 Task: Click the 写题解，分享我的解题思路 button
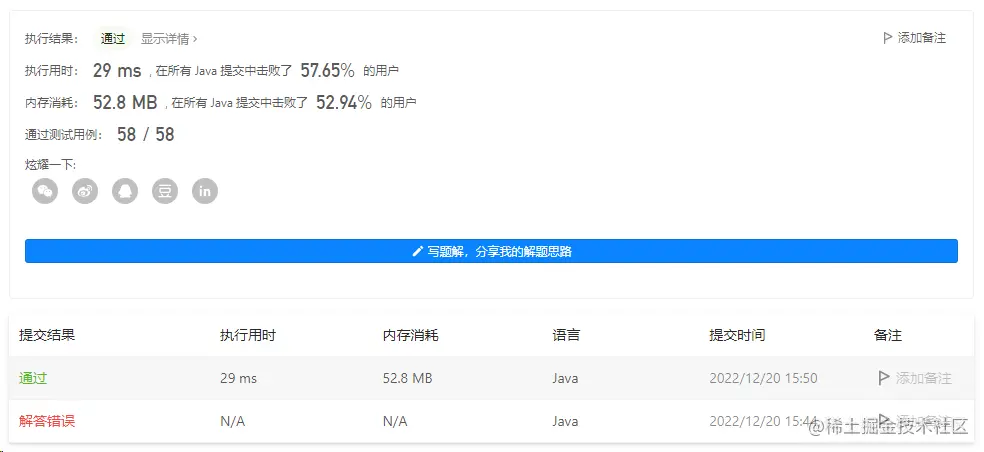click(x=491, y=251)
